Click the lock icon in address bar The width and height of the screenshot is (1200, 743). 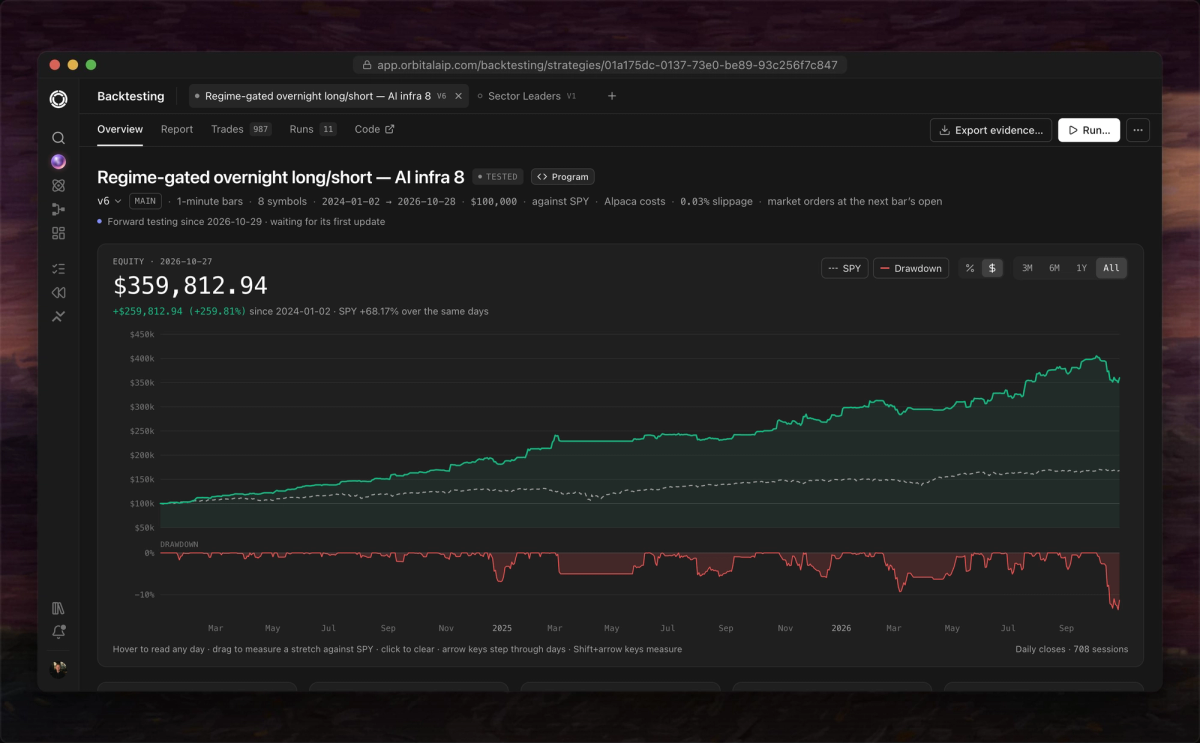[x=367, y=65]
